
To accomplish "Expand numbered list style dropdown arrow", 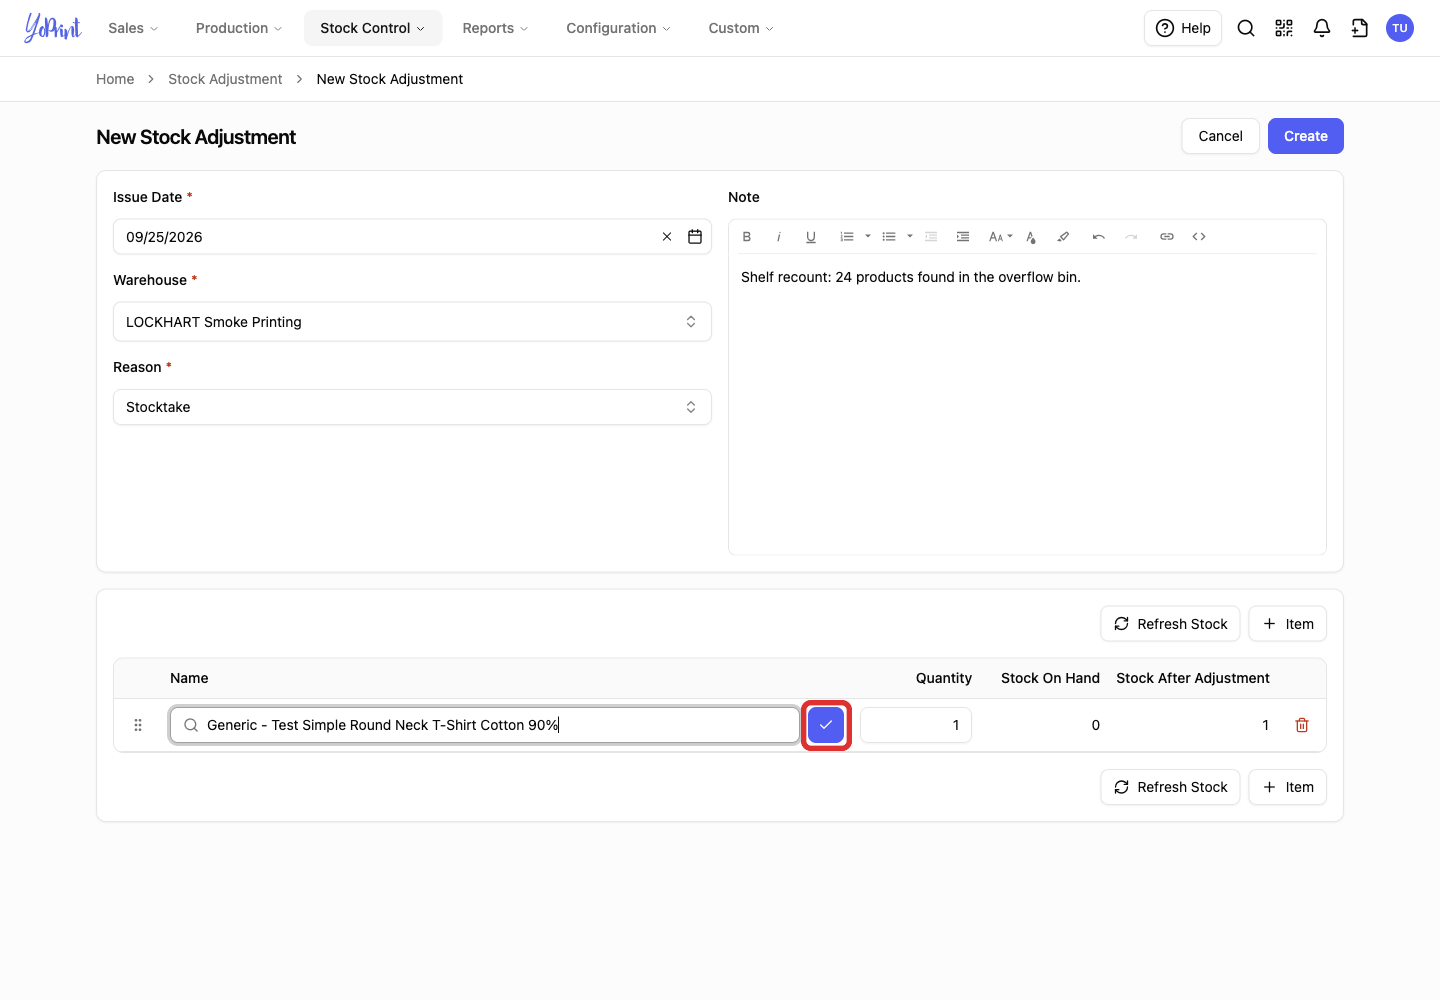I will 868,237.
